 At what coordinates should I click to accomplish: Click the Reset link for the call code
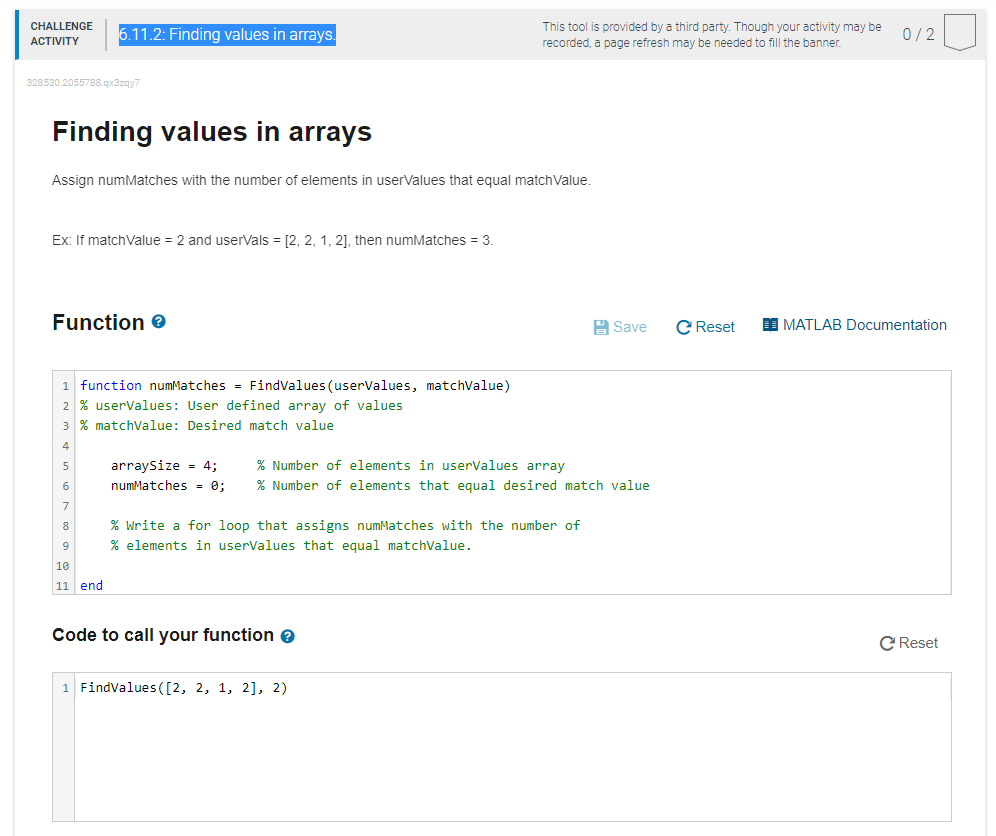click(916, 644)
